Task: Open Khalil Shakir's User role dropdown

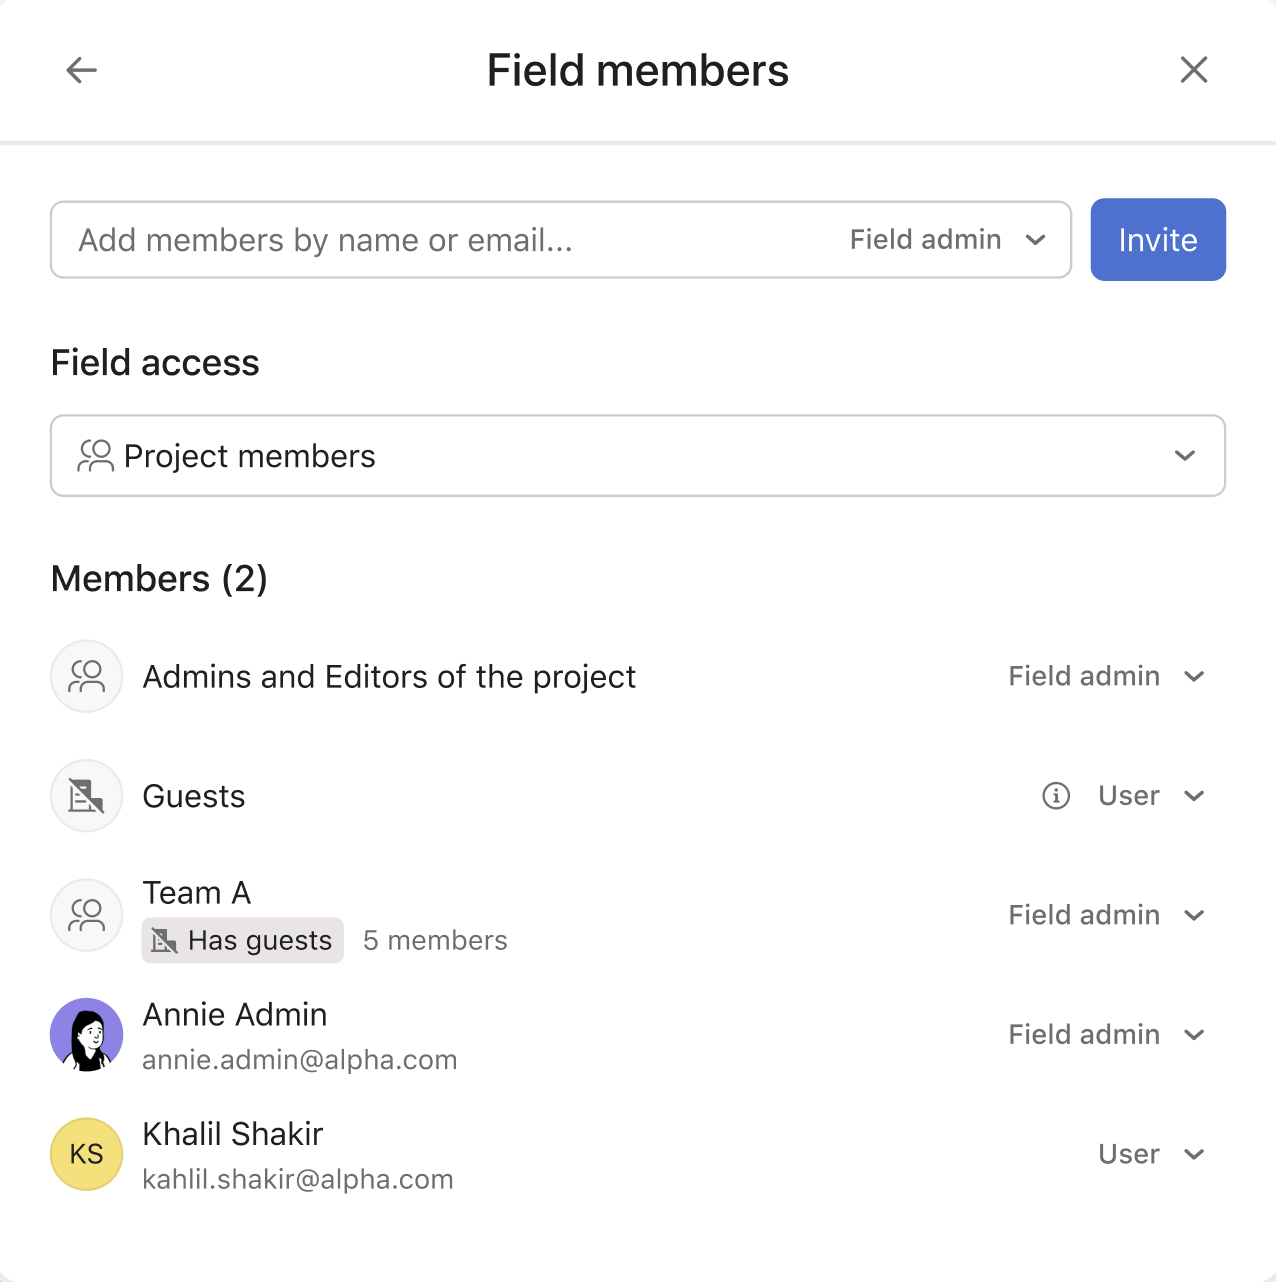Action: point(1150,1154)
